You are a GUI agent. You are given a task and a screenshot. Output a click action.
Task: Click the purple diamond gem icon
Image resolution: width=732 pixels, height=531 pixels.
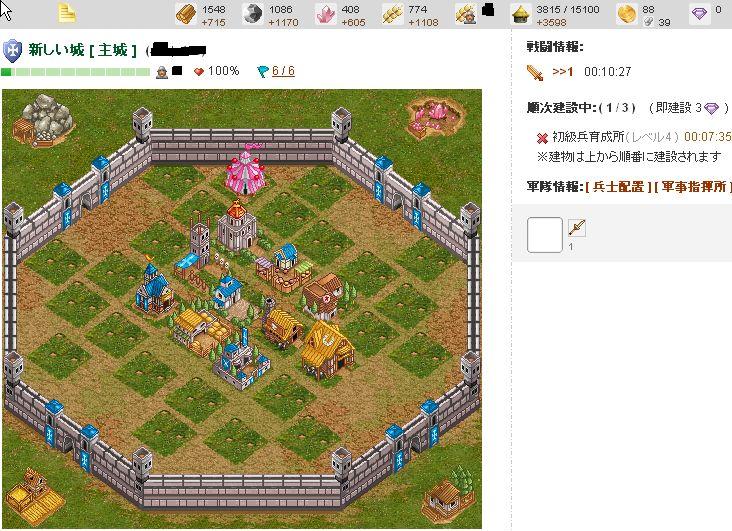(x=699, y=14)
